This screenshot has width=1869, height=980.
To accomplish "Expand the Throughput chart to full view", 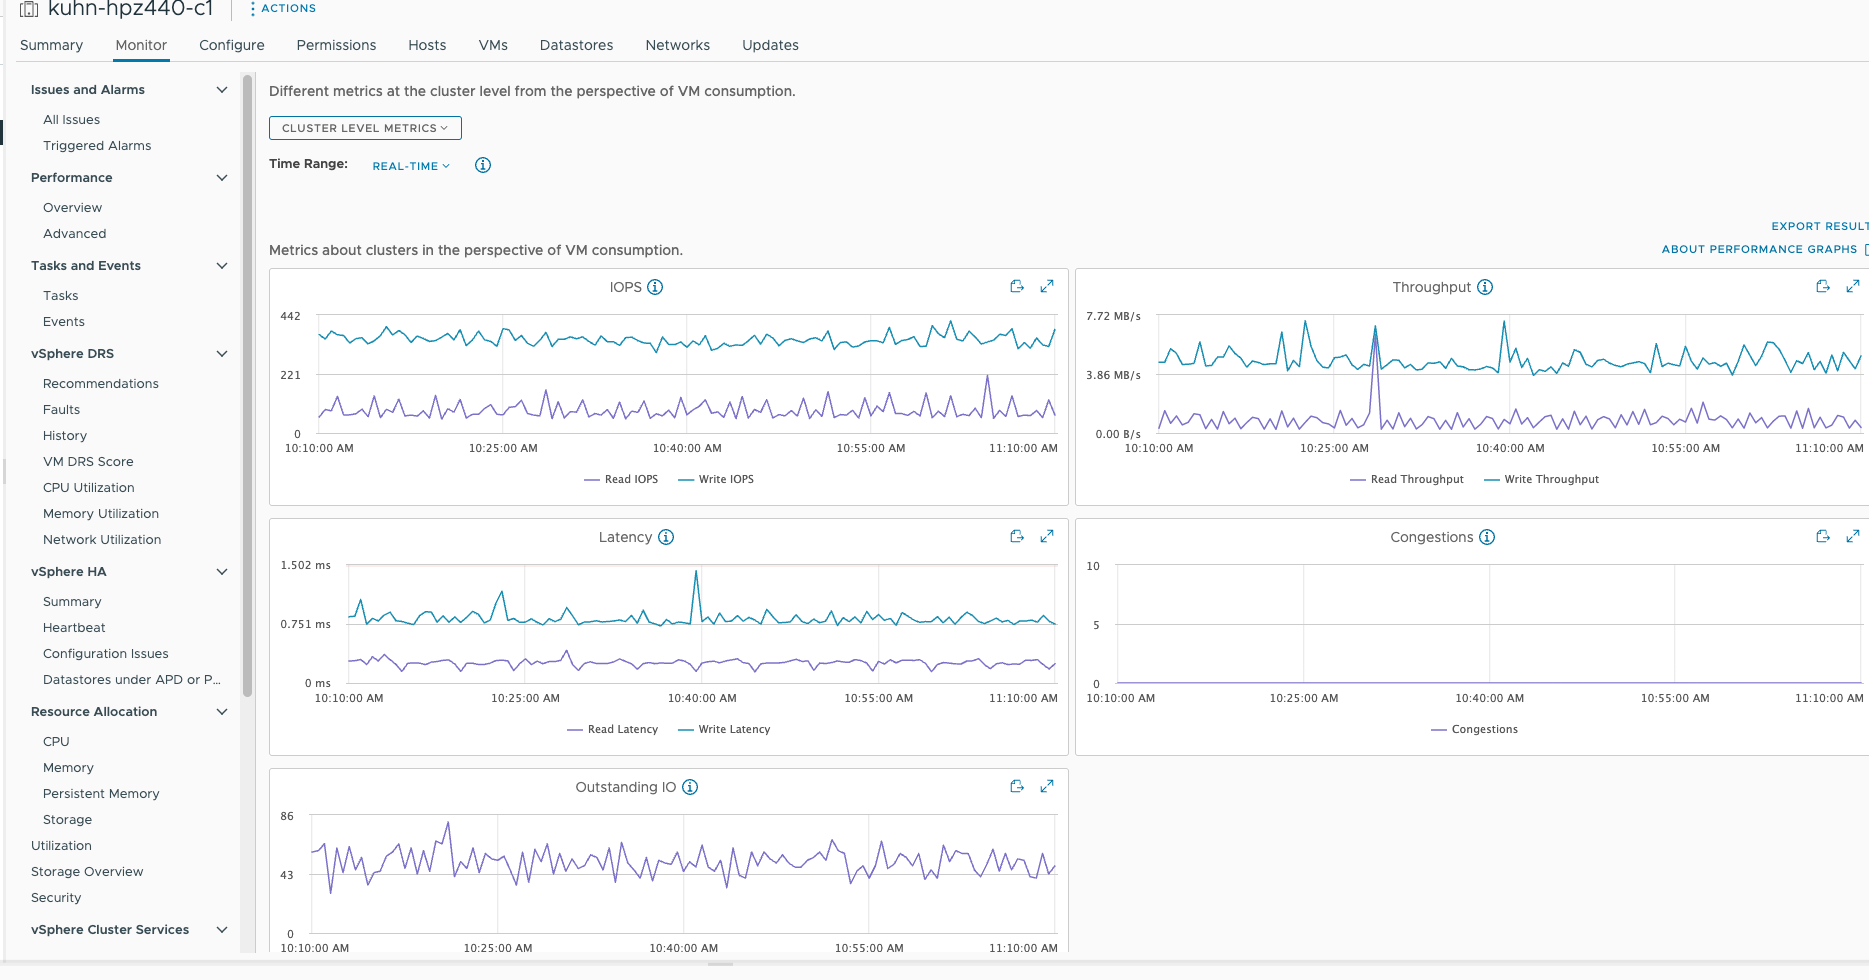I will (1853, 286).
